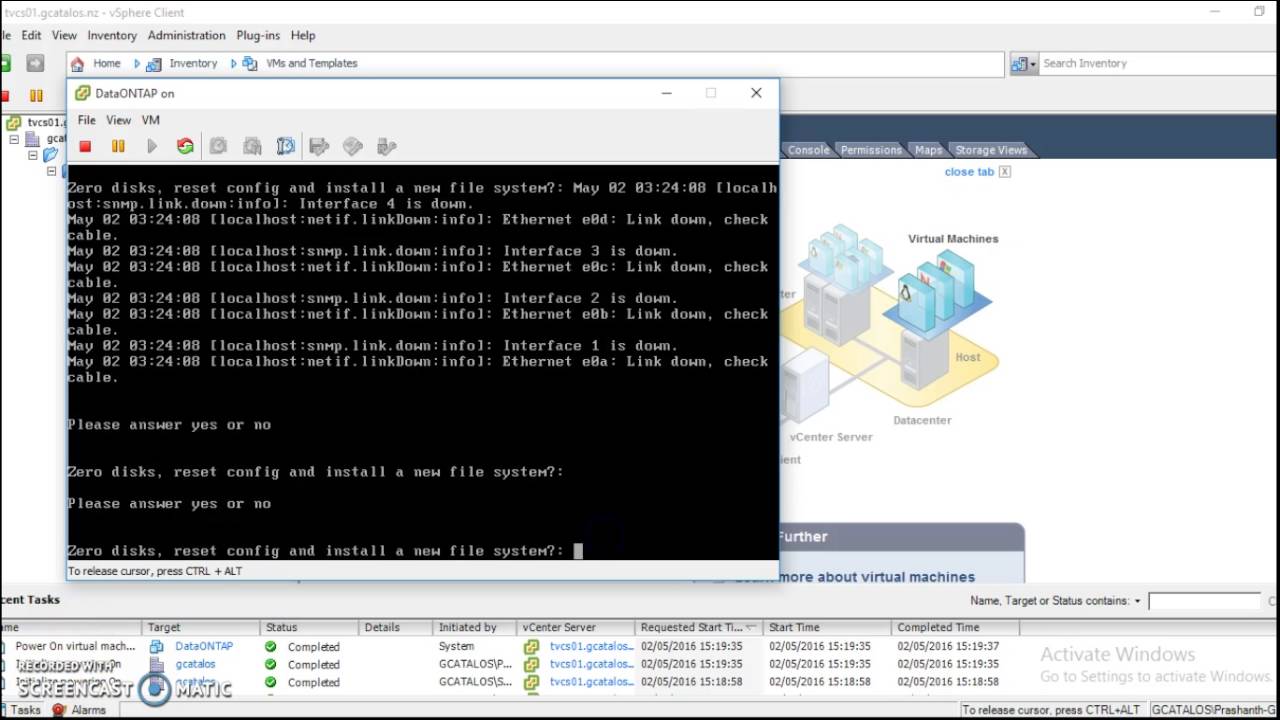This screenshot has height=720, width=1280.
Task: Click the Connect USB device icon in console toolbar
Action: (386, 147)
